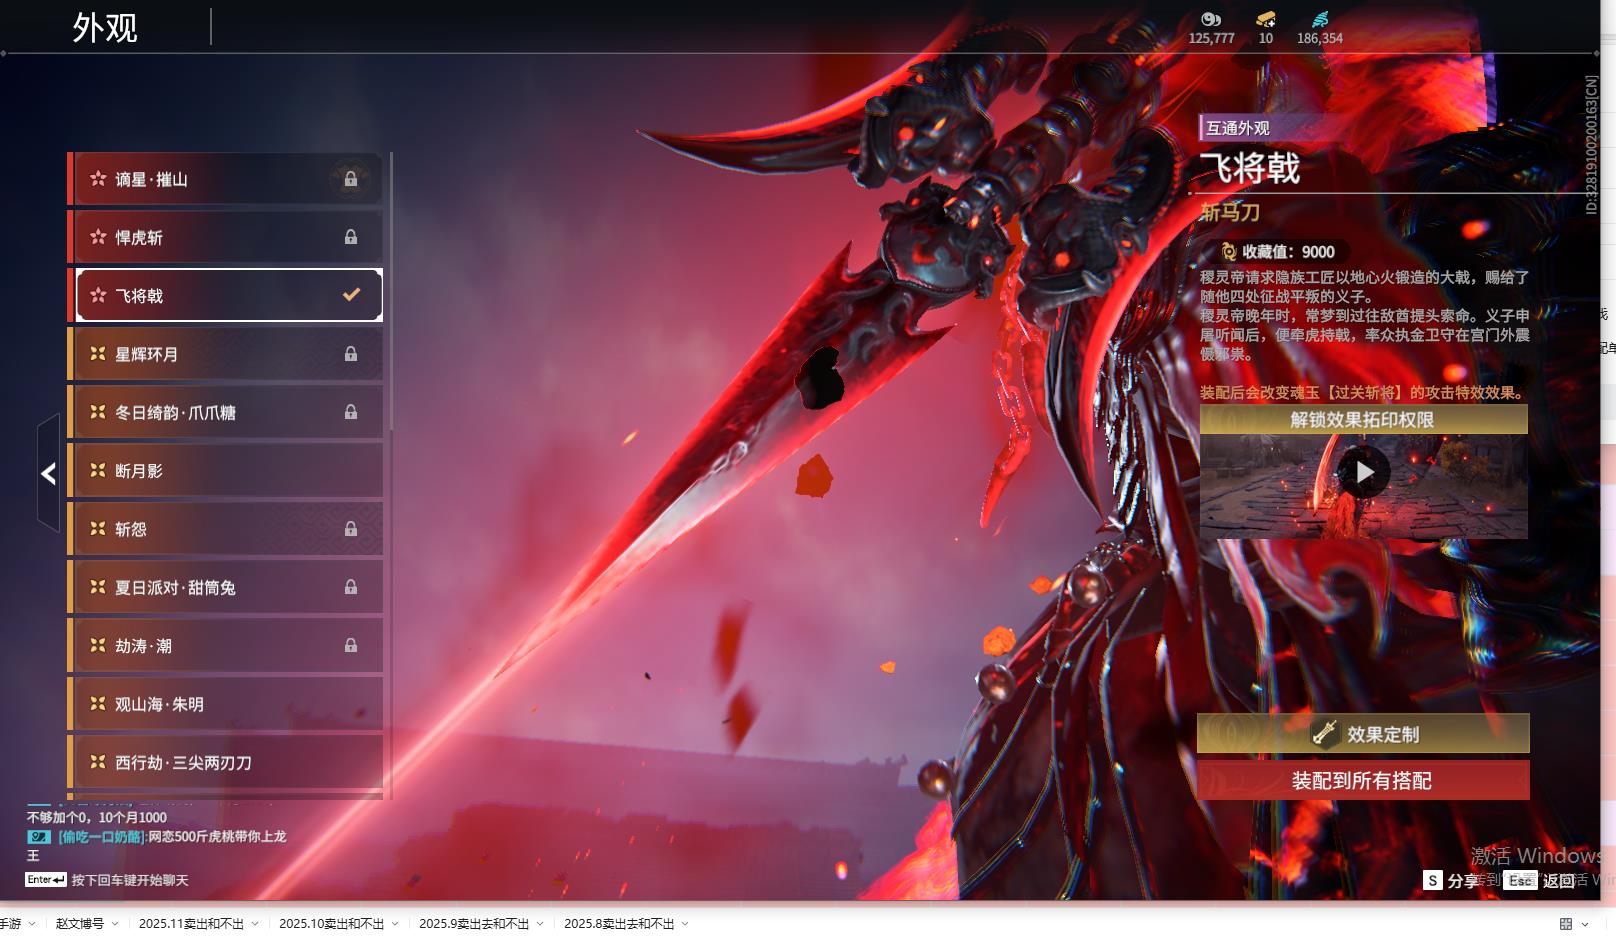Click the 偷吃一口奶酪 player name in chat
The image size is (1616, 939).
point(102,836)
